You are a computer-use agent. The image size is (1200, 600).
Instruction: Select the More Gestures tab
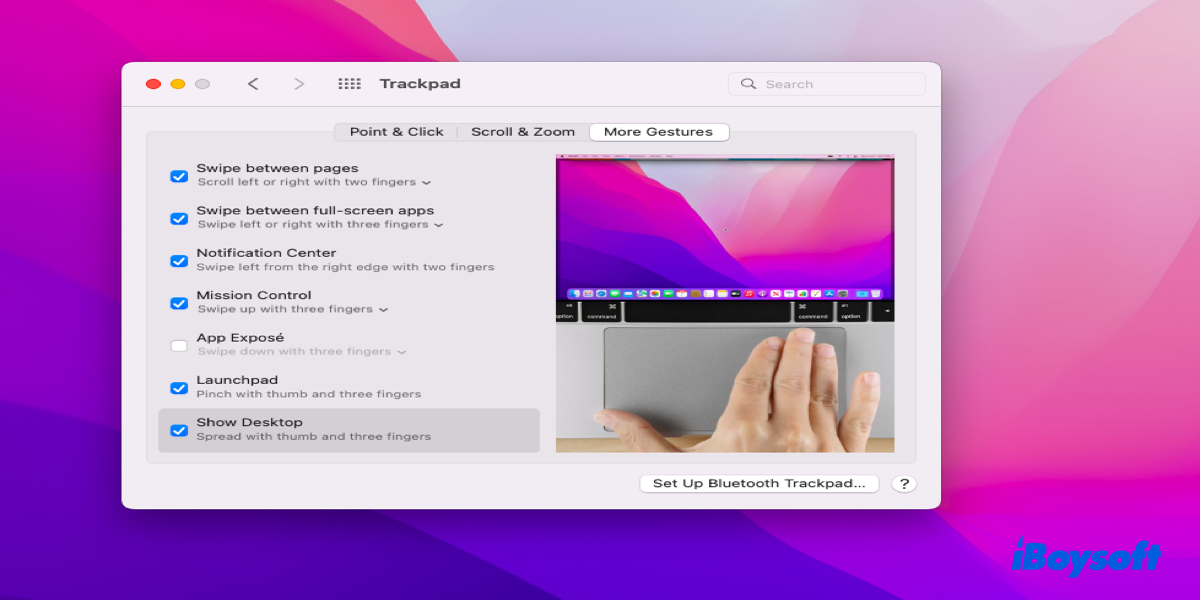659,132
